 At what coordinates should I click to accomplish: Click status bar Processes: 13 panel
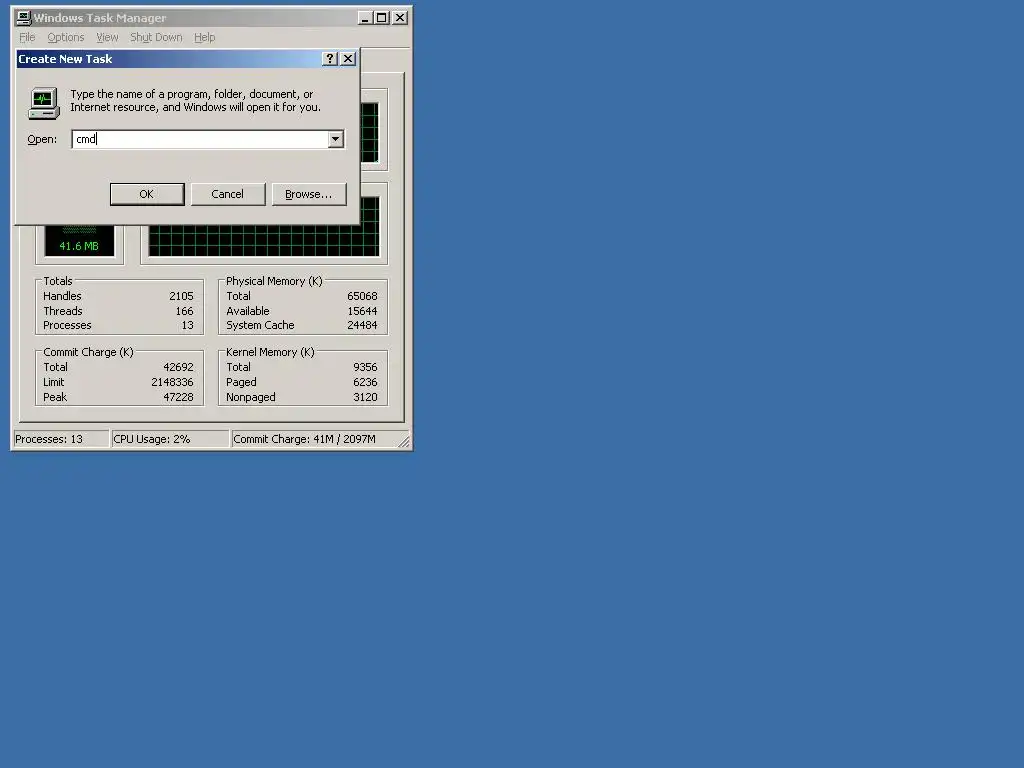[x=61, y=439]
